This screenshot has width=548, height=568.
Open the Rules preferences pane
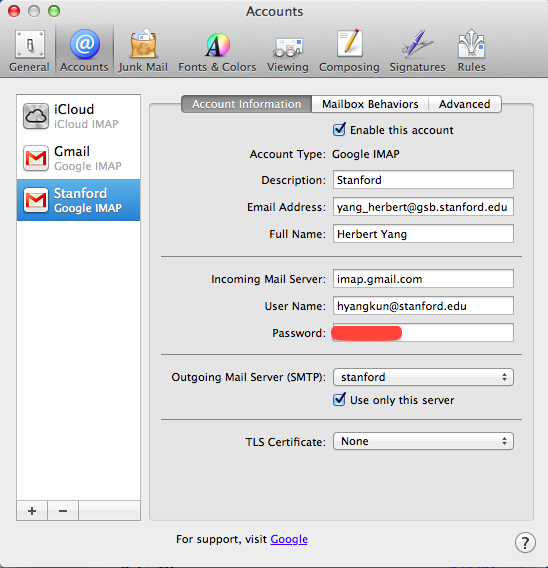pos(471,51)
